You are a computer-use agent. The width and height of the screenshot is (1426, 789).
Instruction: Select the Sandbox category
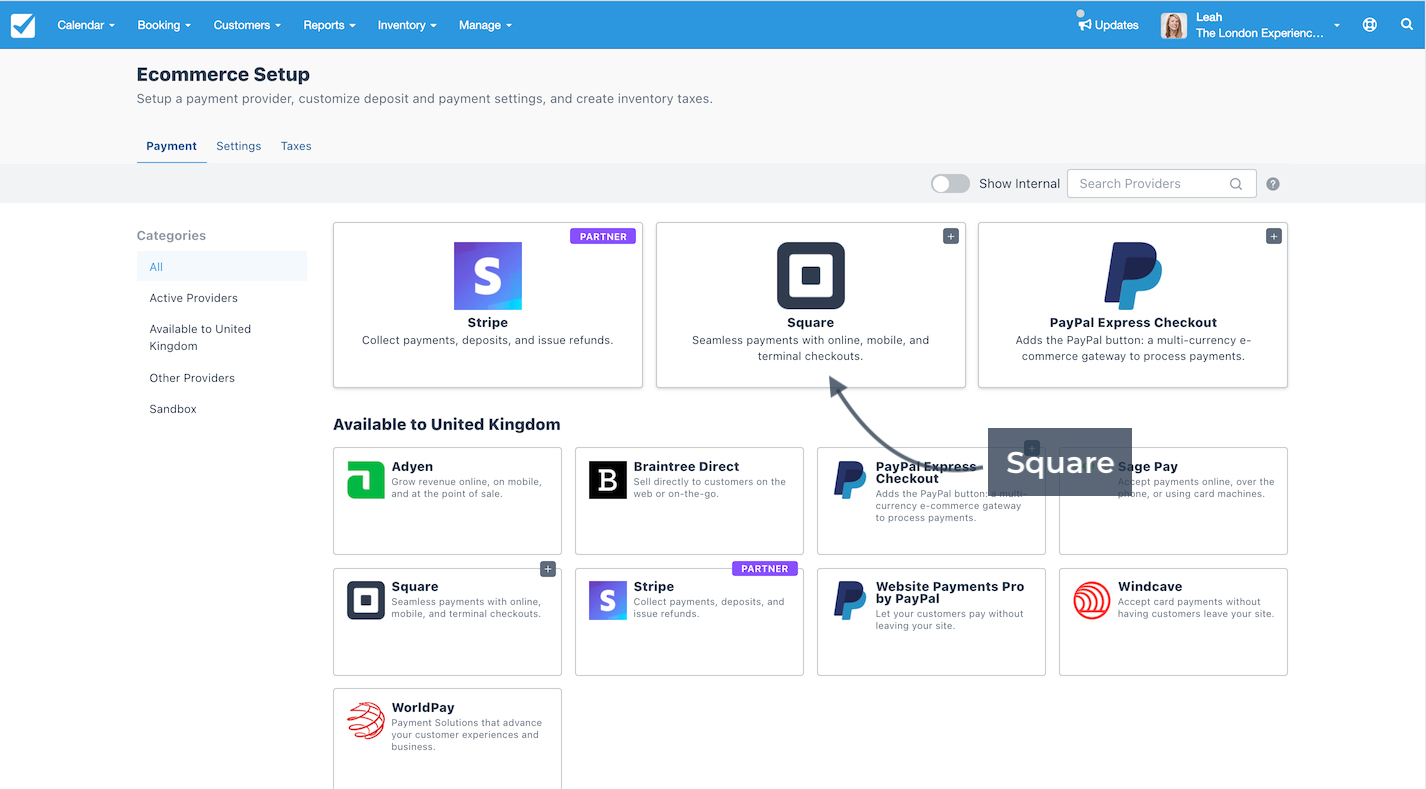(173, 409)
